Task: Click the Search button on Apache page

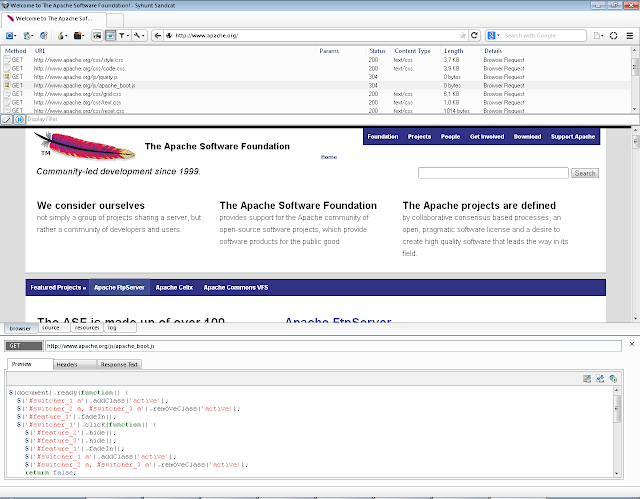Action: (585, 173)
